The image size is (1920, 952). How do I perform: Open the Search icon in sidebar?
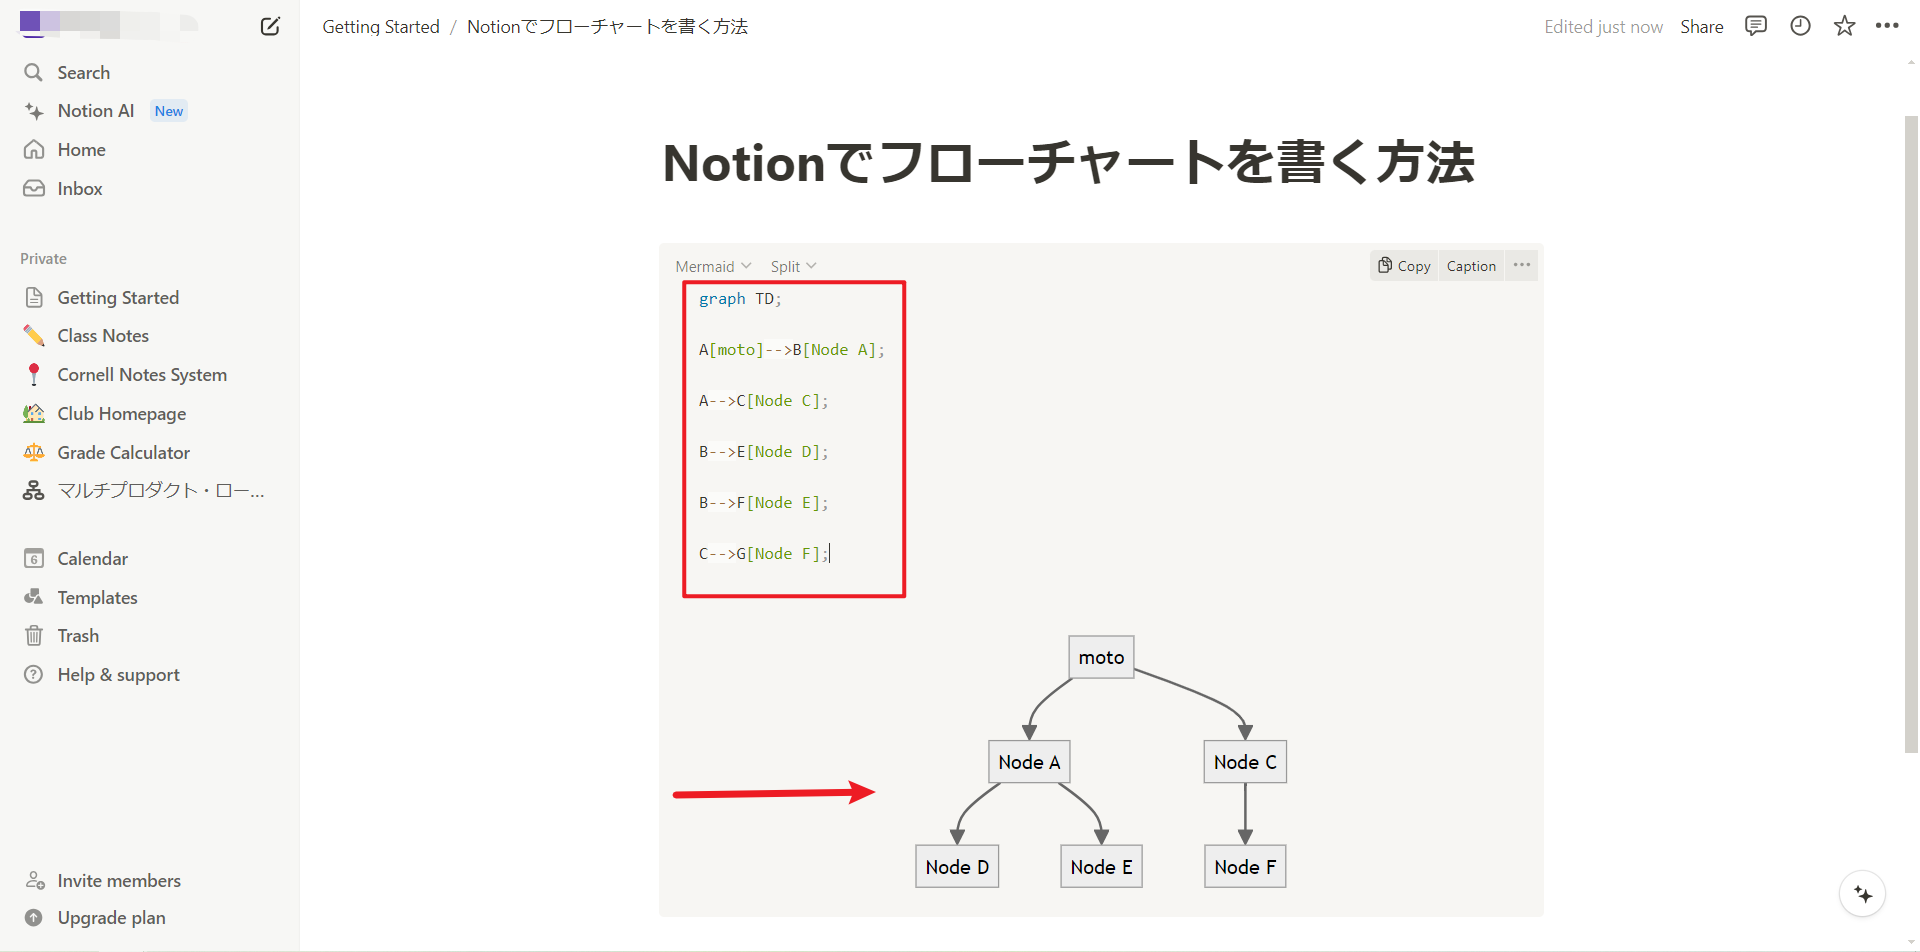34,73
